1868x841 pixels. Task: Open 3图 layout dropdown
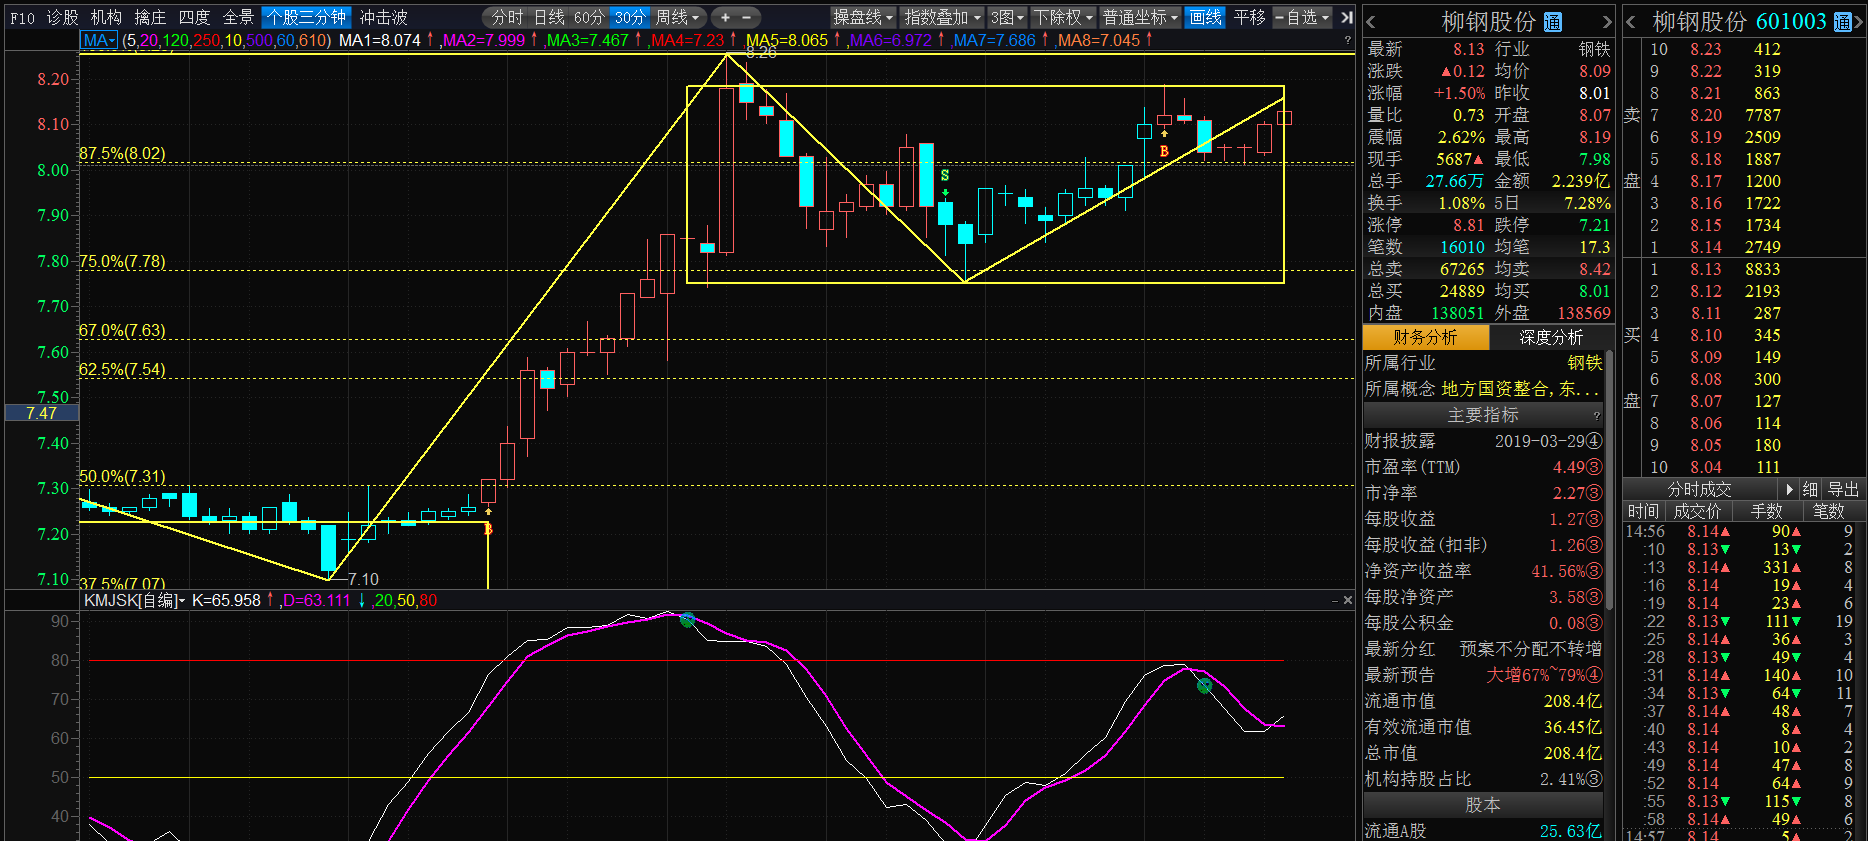pyautogui.click(x=1007, y=17)
